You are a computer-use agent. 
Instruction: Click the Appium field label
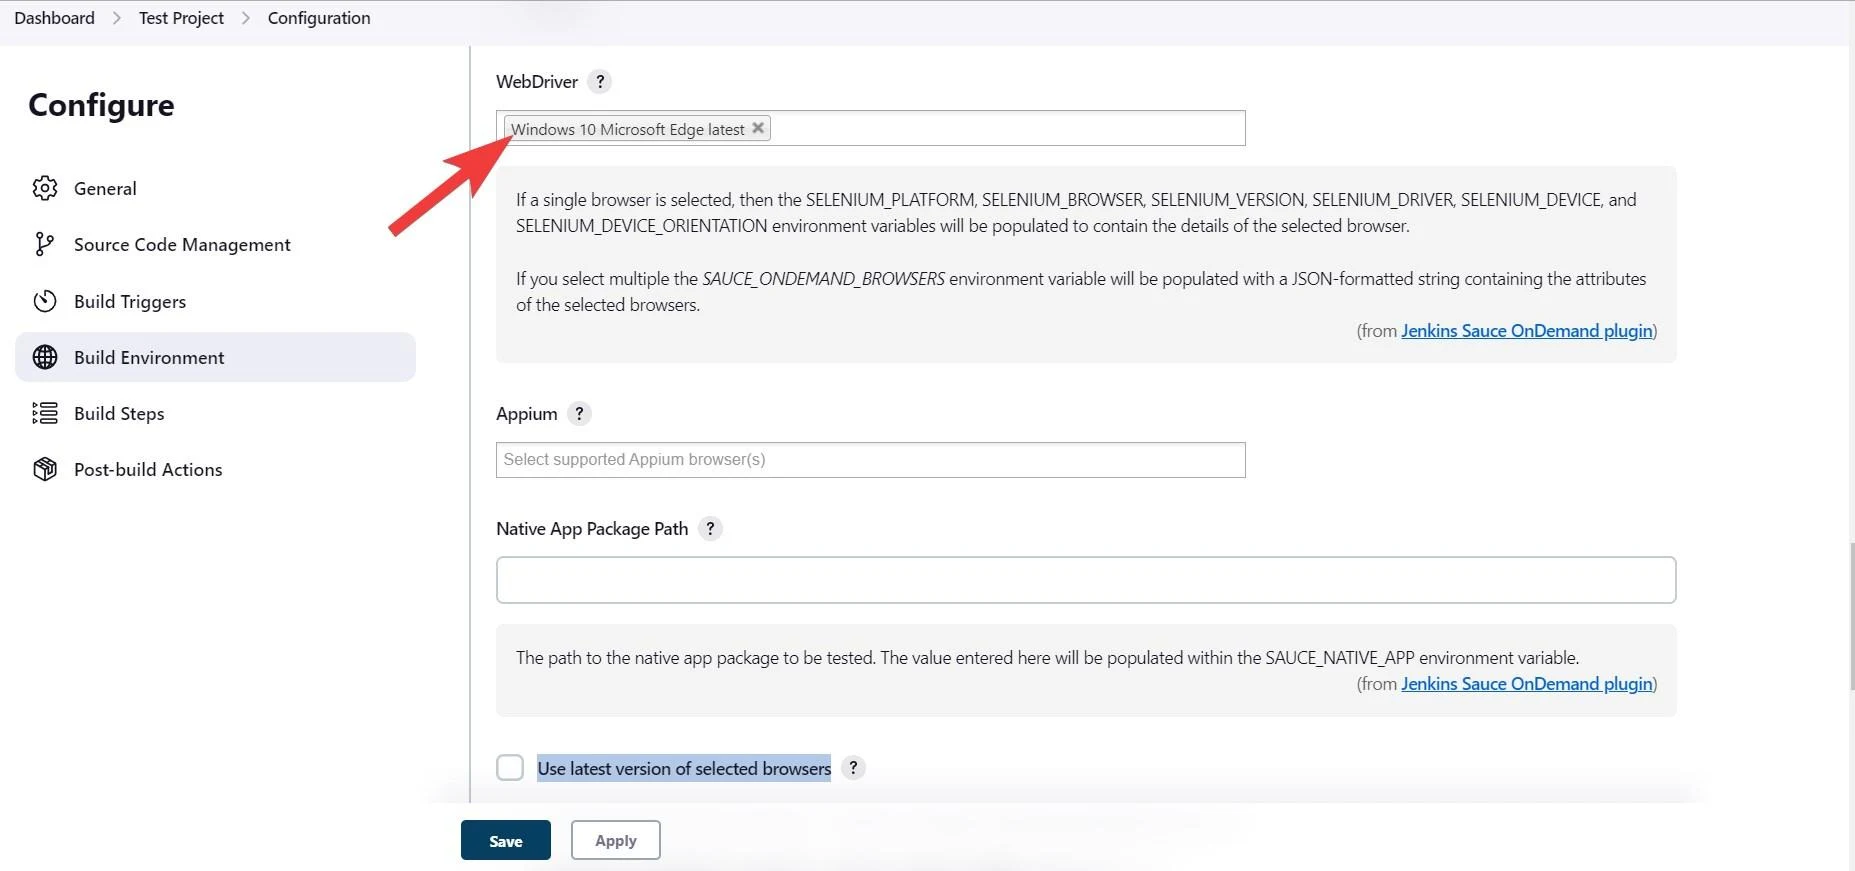pyautogui.click(x=527, y=414)
